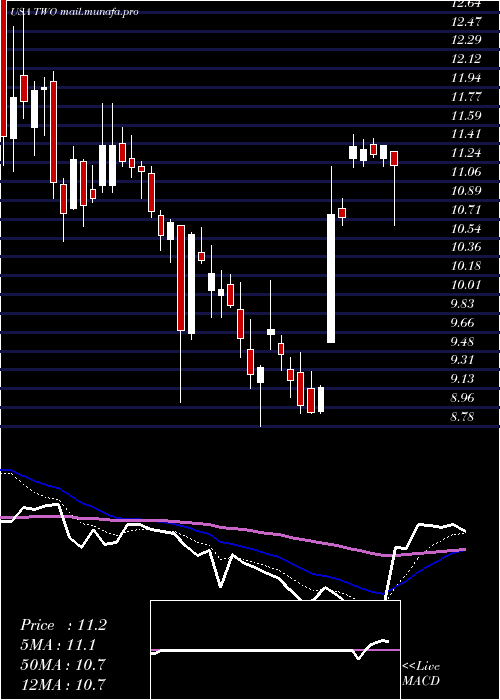
Task: Click the 11.94 price axis label
Action: [466, 78]
